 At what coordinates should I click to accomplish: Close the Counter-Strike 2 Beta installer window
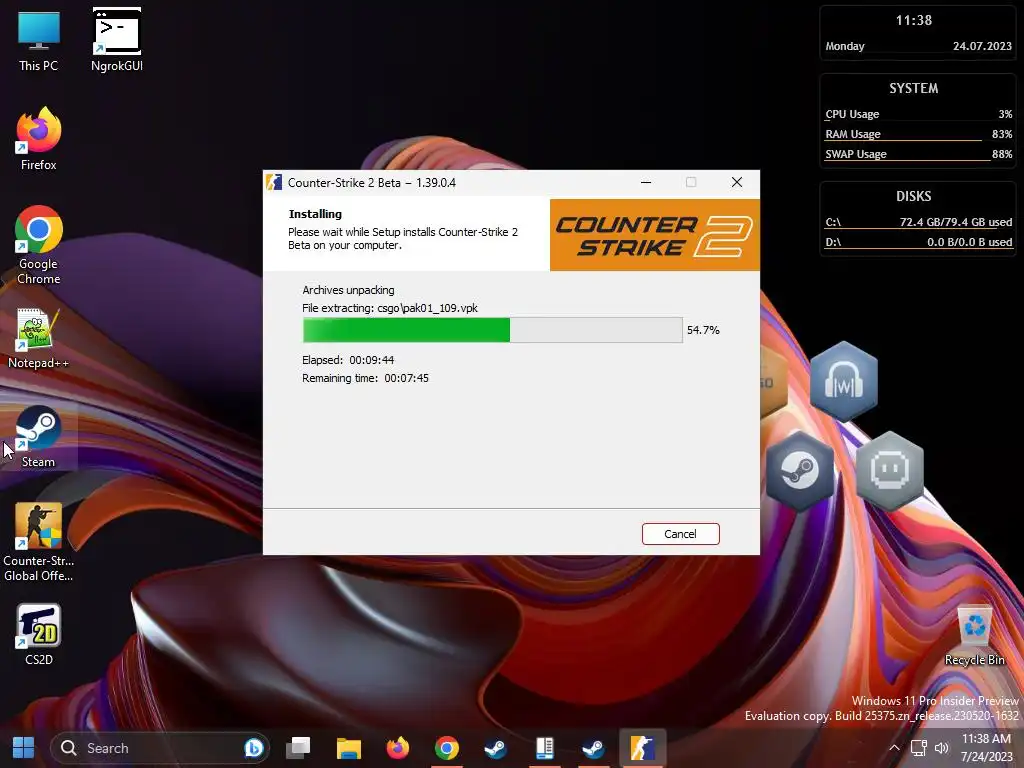point(737,182)
